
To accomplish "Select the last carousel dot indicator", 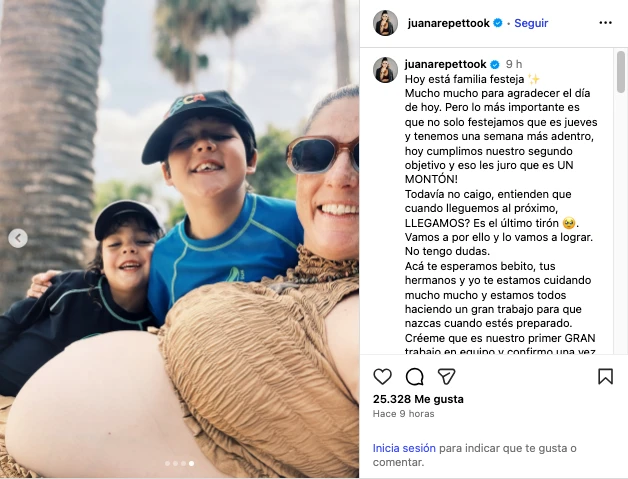I will 191,463.
